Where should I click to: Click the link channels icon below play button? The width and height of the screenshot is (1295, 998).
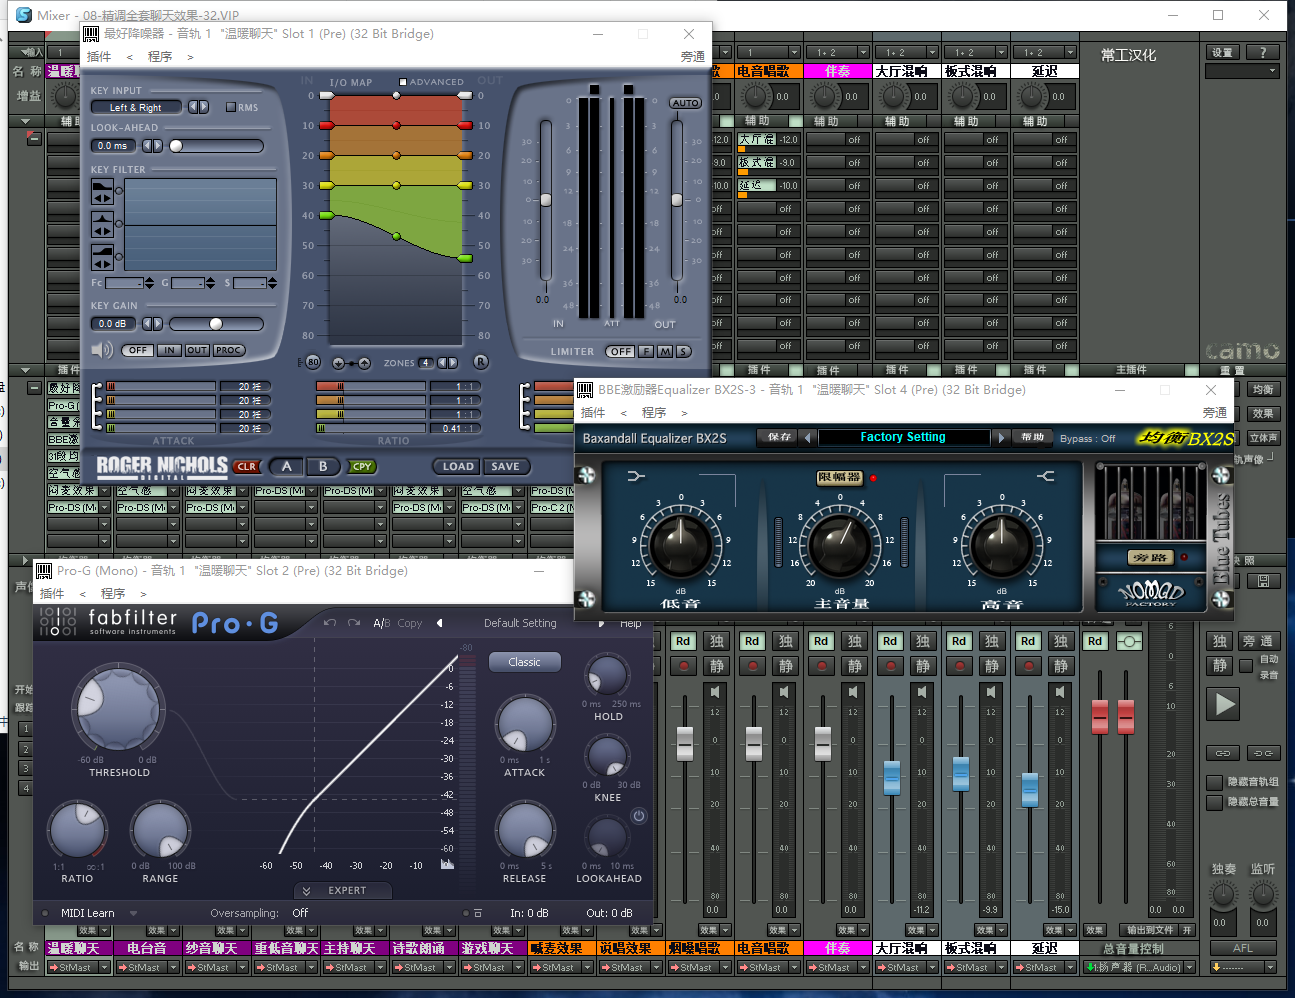coord(1223,753)
